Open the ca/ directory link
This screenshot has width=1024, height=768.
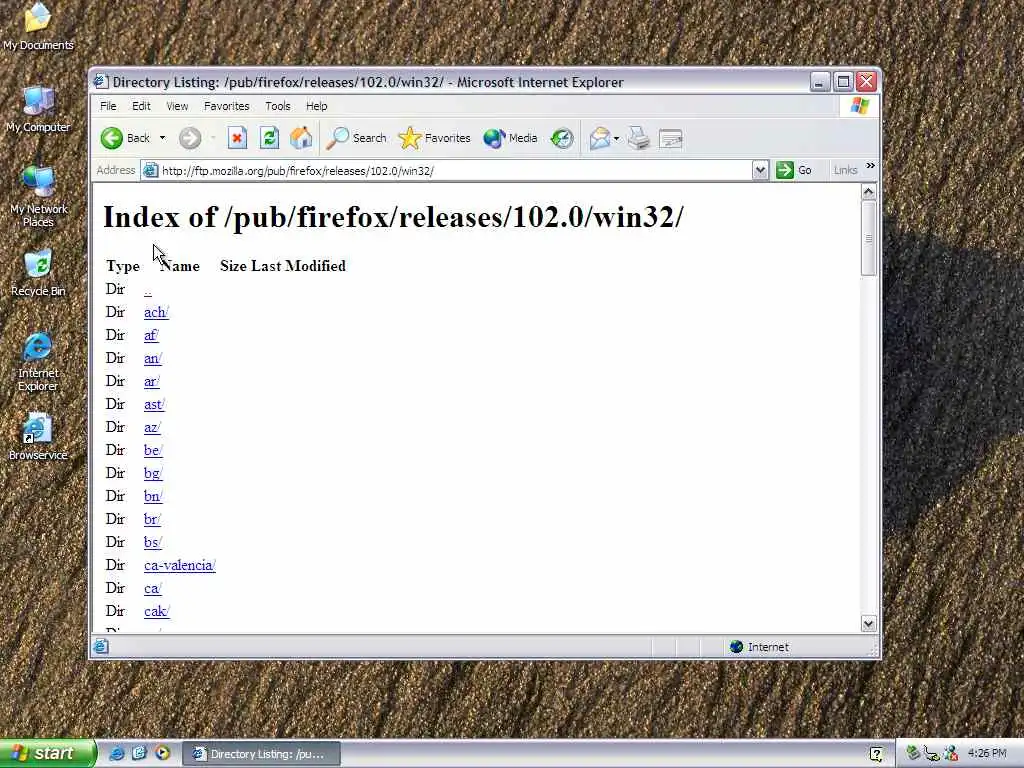[152, 588]
